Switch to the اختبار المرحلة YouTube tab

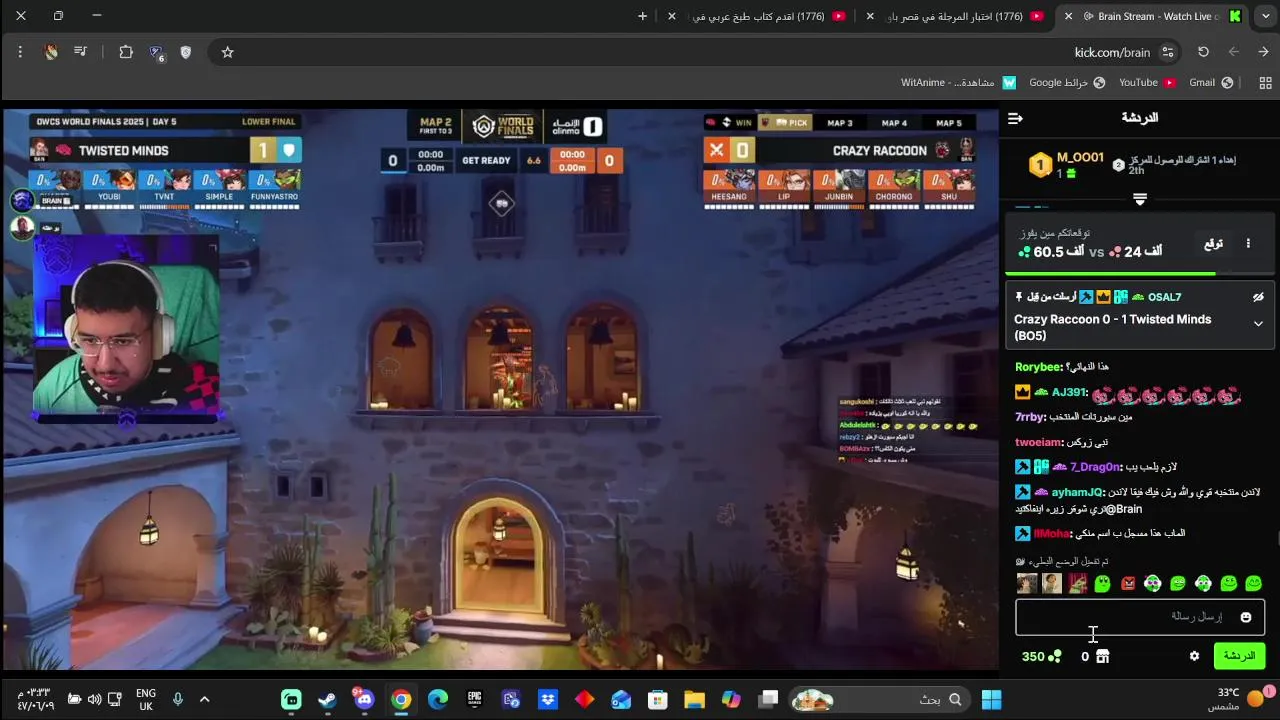coord(955,16)
